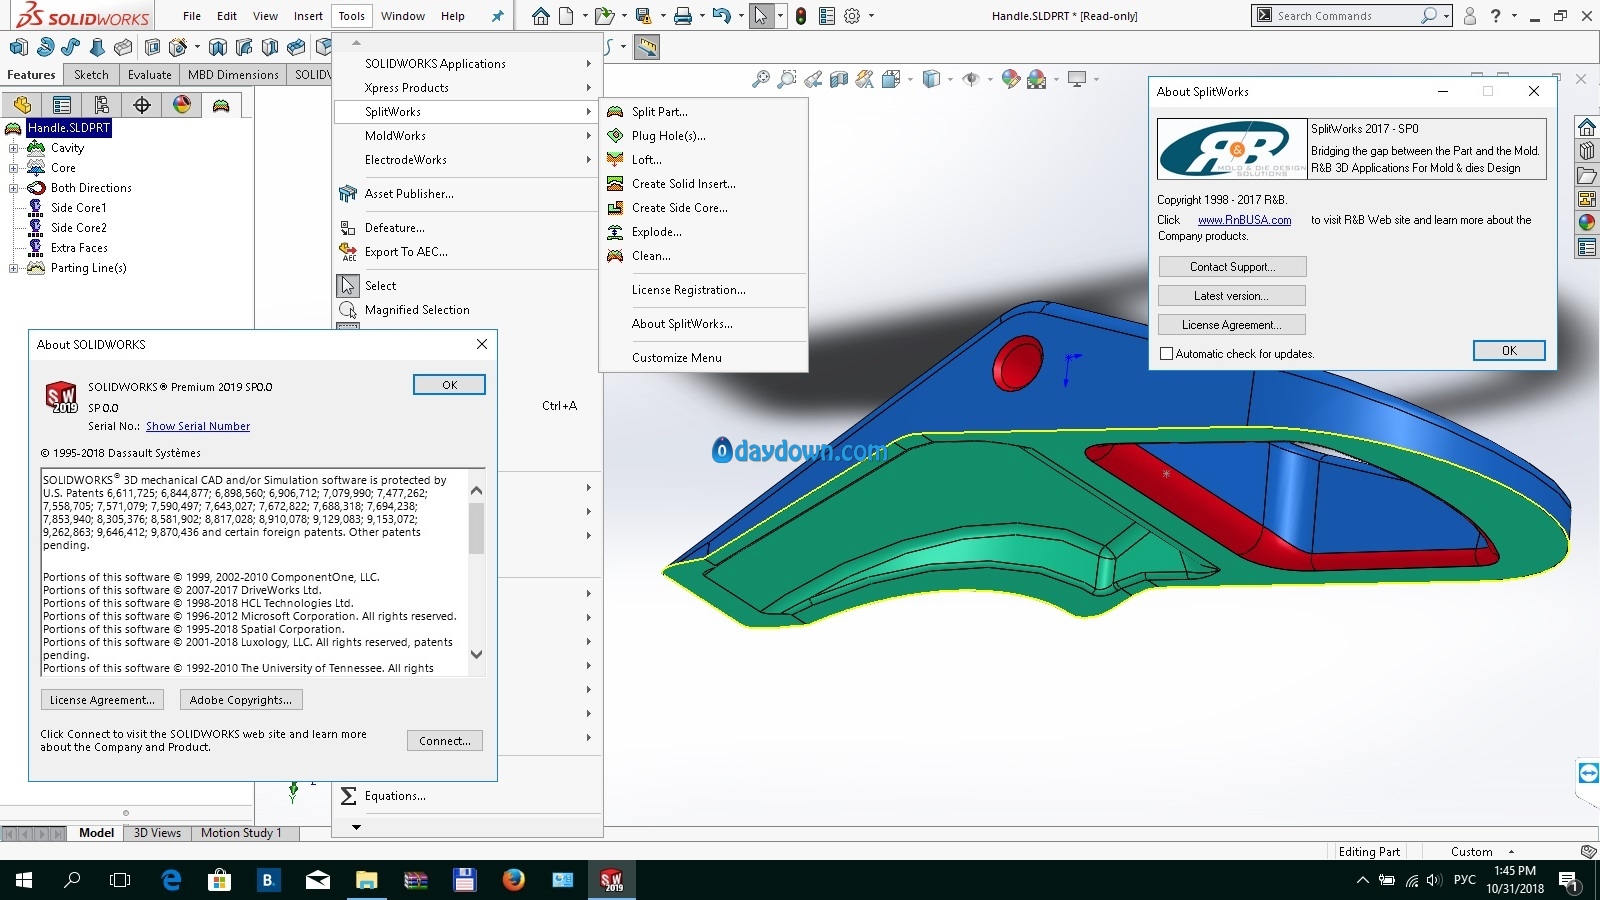Open the Hide/Show Items dropdown arrow

(988, 79)
